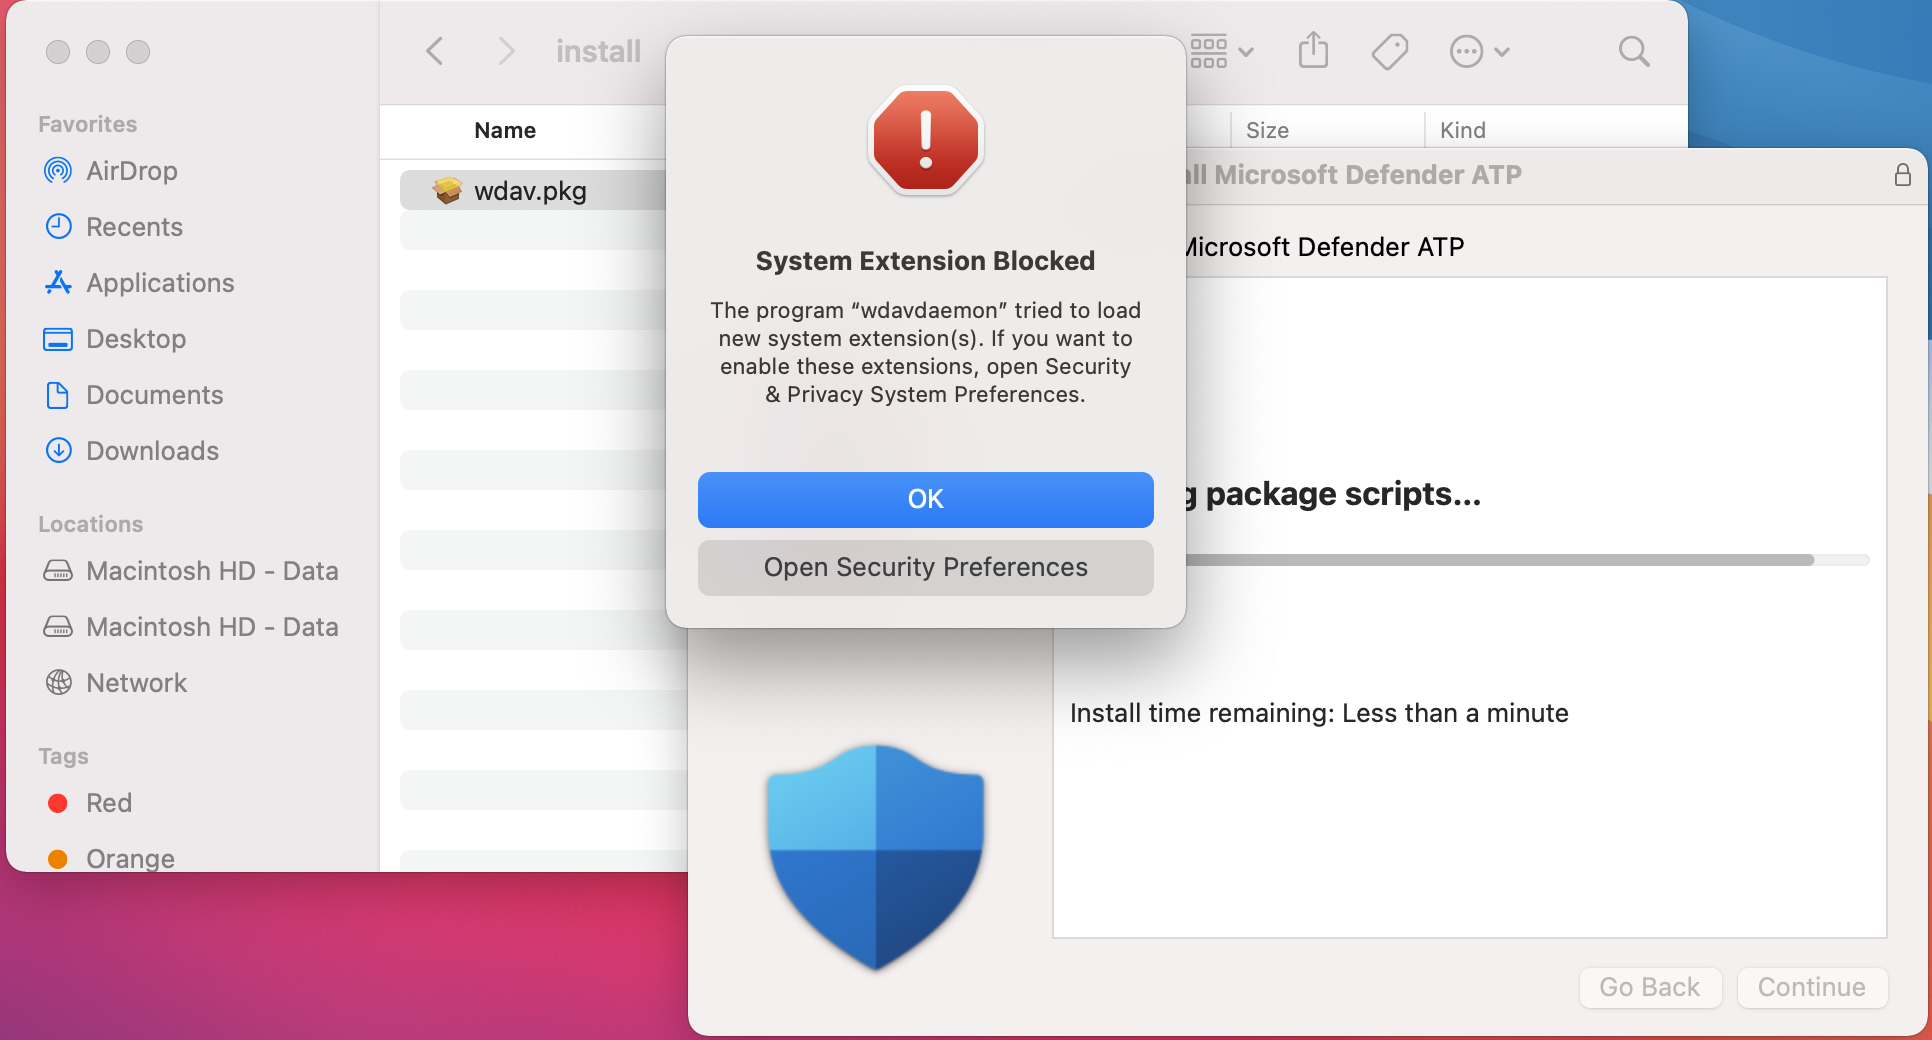This screenshot has height=1040, width=1932.
Task: Open the ellipsis action menu dropdown
Action: pos(1479,51)
